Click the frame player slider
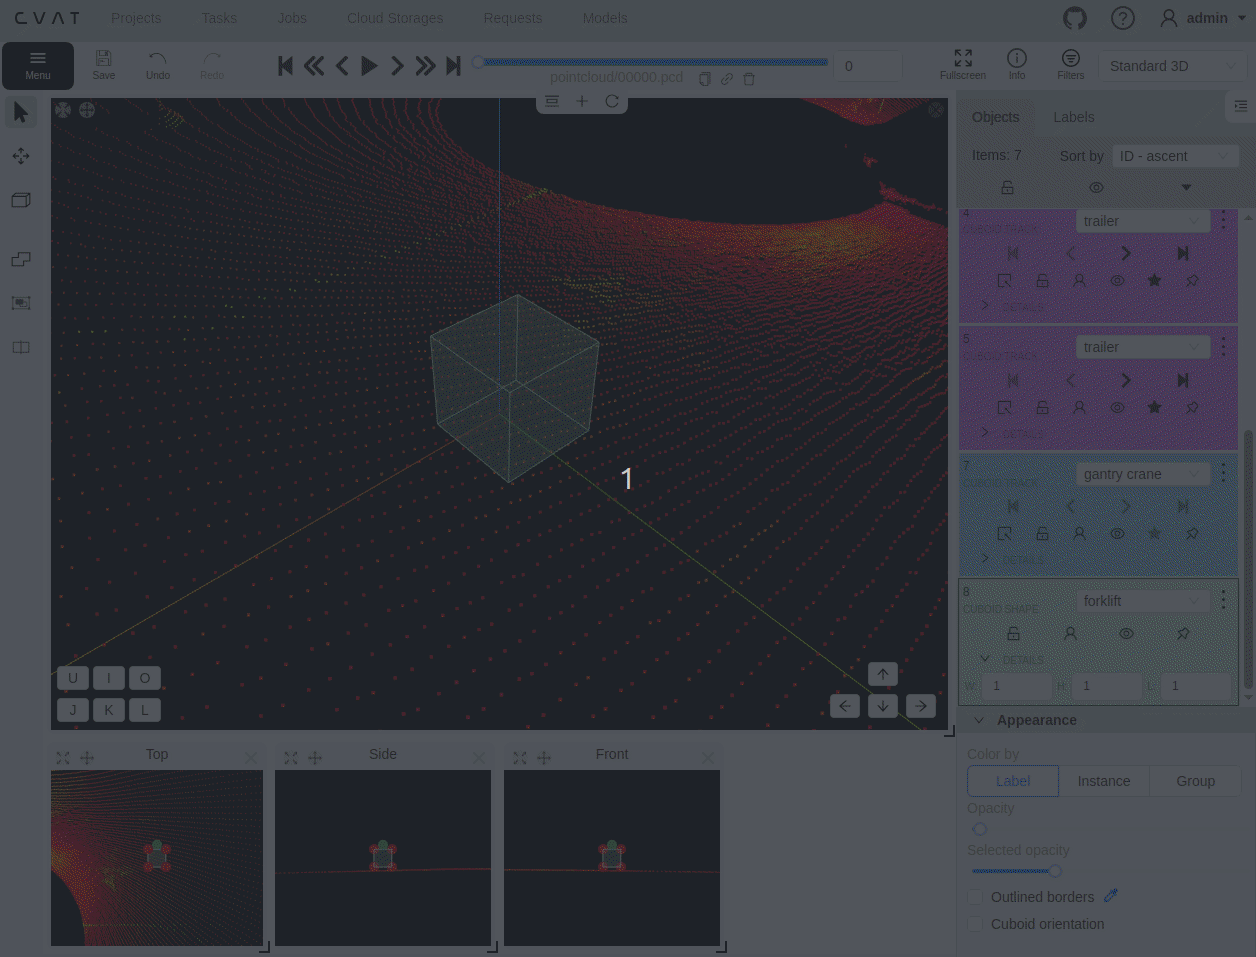1256x957 pixels. pyautogui.click(x=653, y=62)
